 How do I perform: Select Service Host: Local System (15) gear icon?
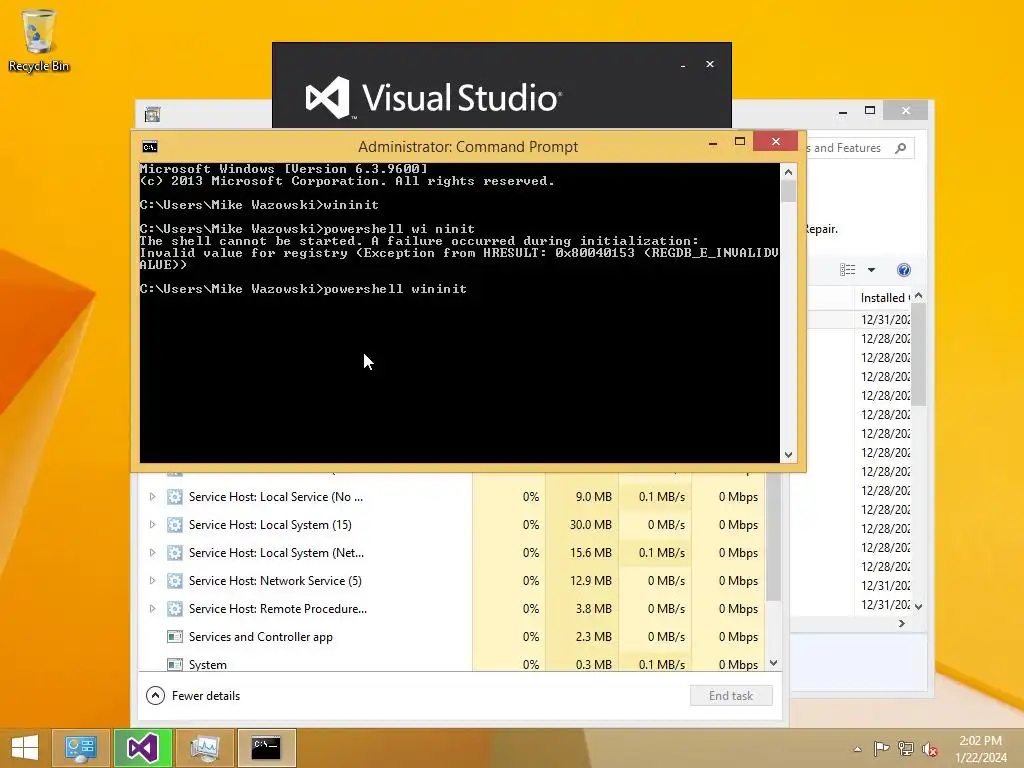pos(174,525)
